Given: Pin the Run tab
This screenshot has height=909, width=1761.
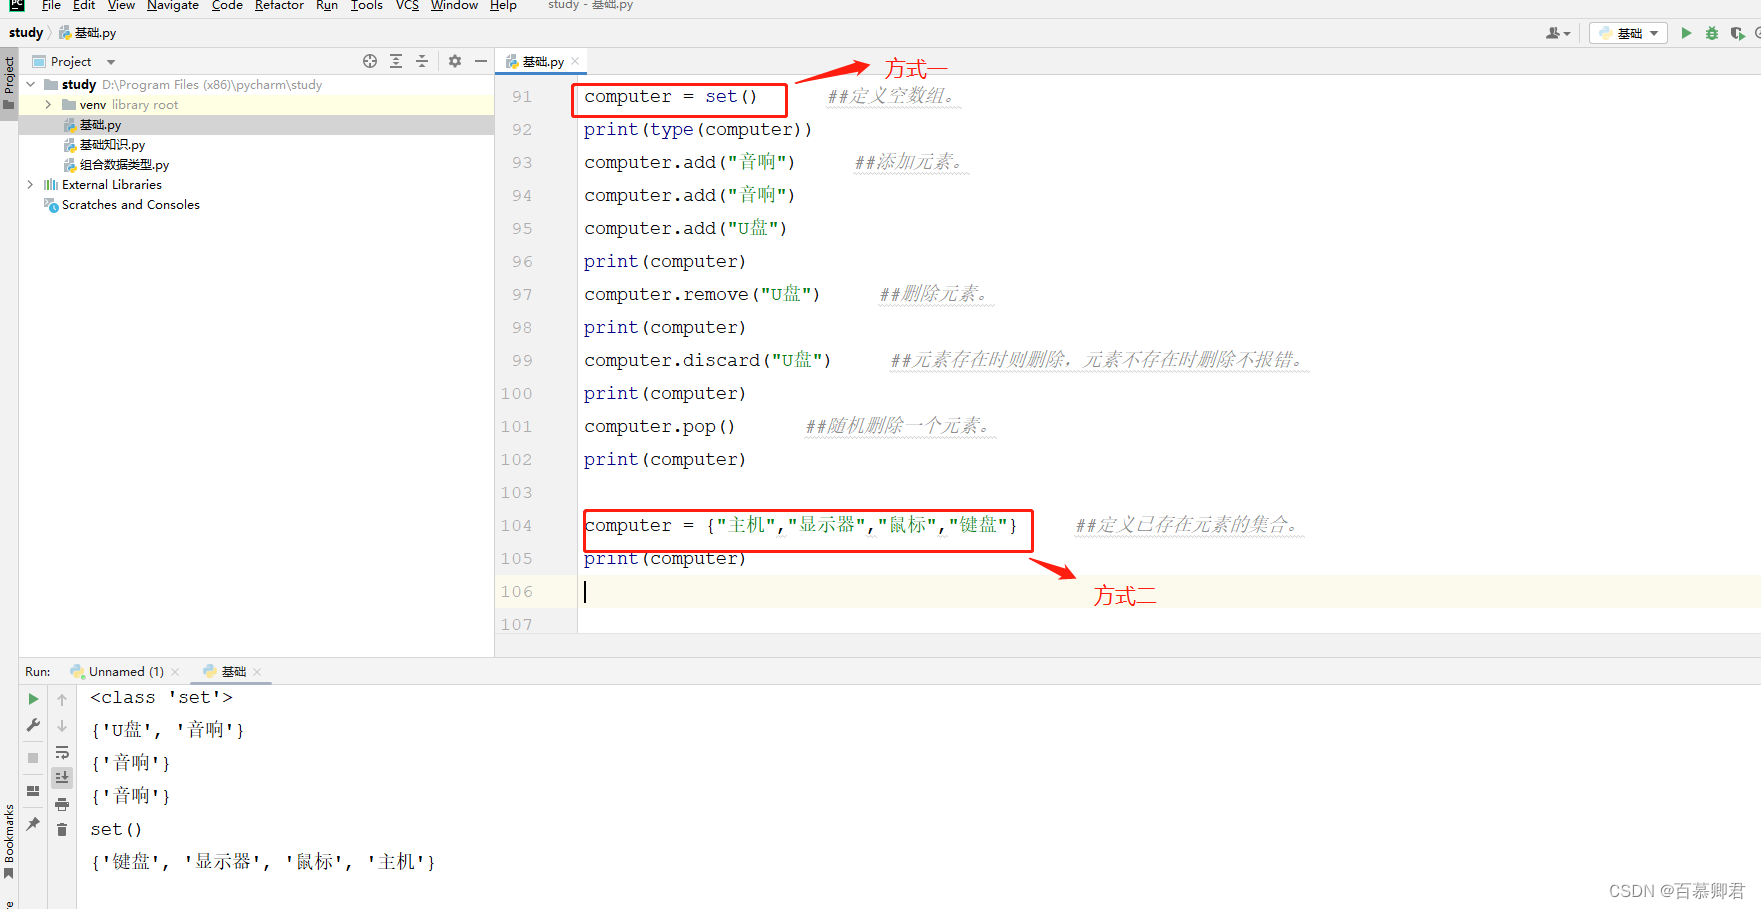Looking at the screenshot, I should coord(33,824).
